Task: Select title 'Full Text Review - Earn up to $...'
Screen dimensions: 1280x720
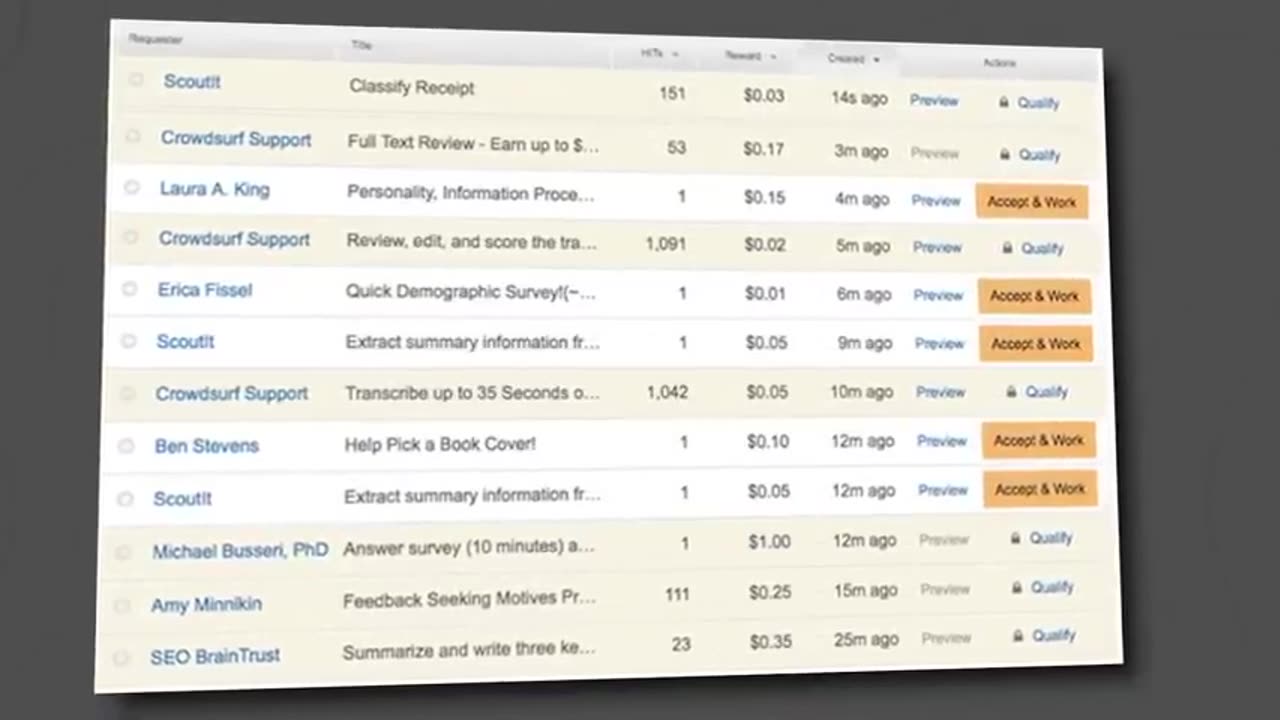Action: coord(473,143)
